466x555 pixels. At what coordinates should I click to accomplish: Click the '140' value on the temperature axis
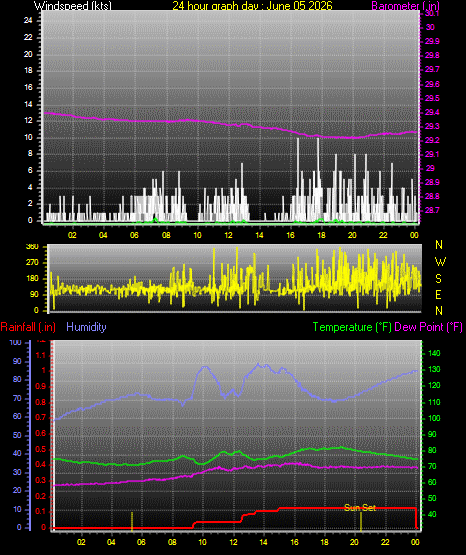[434, 353]
